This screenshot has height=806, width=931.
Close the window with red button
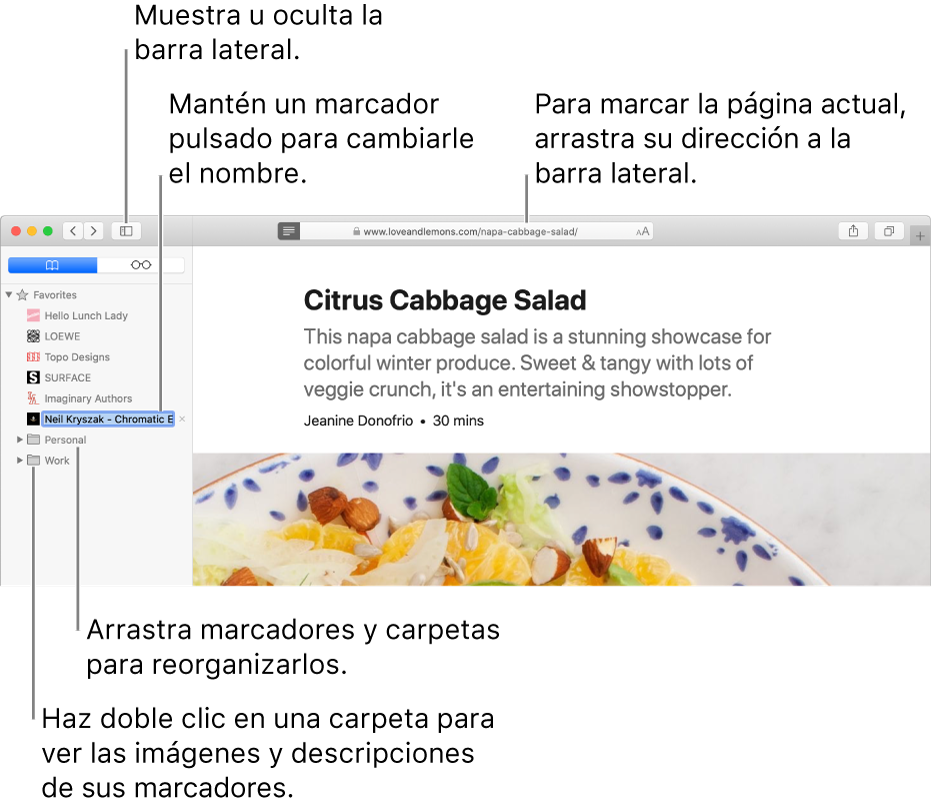(16, 231)
